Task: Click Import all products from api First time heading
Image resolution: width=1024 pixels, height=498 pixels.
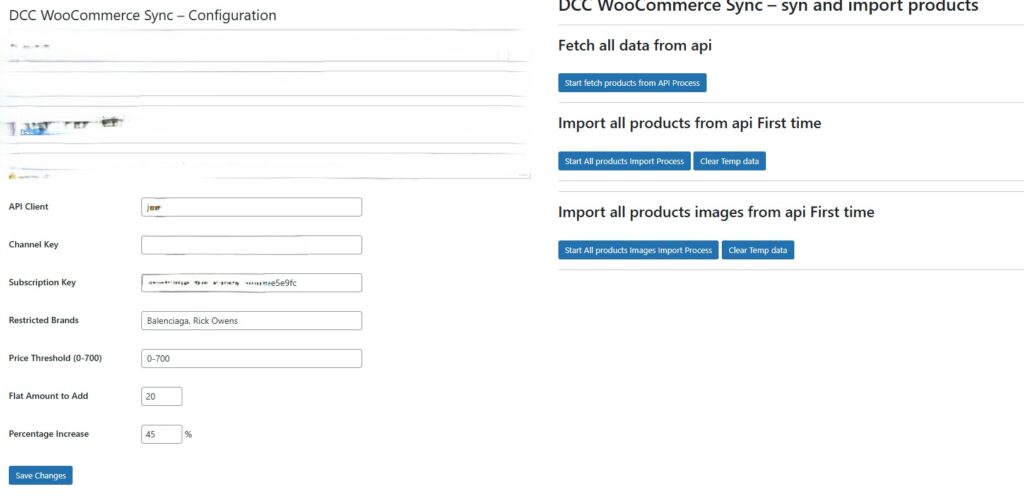Action: (x=690, y=123)
